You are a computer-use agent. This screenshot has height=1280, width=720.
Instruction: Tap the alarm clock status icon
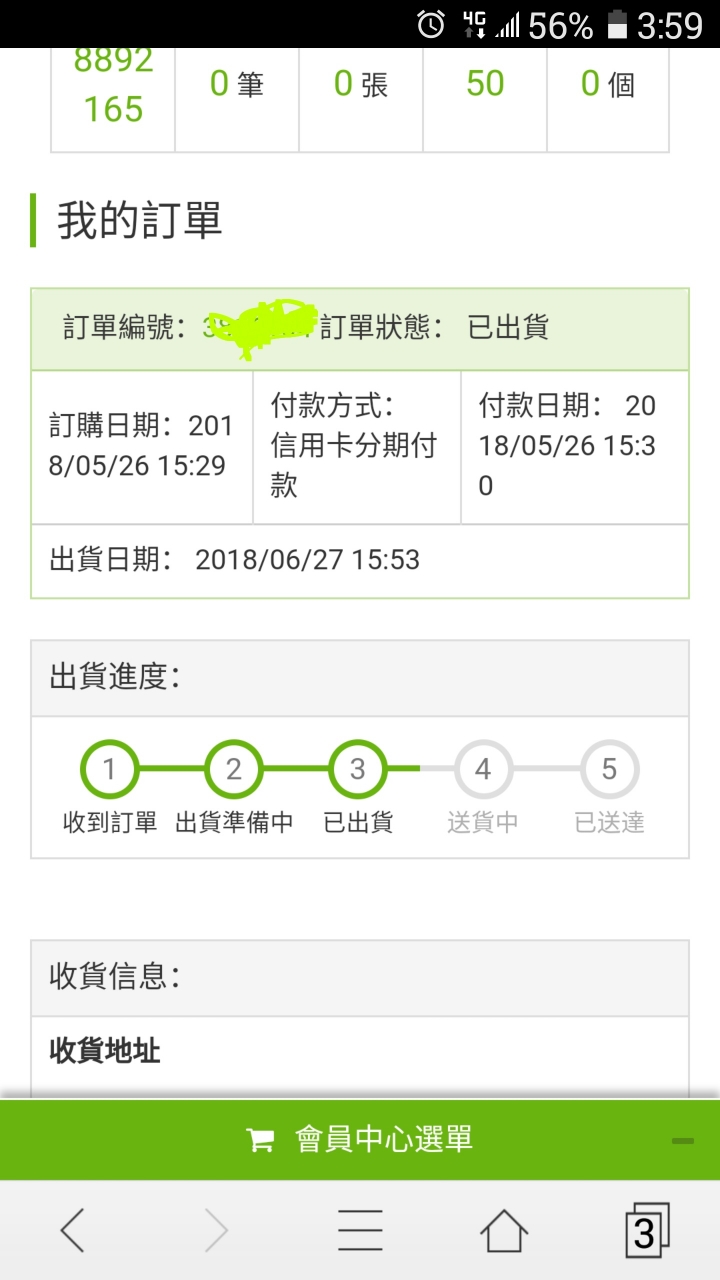pyautogui.click(x=431, y=24)
